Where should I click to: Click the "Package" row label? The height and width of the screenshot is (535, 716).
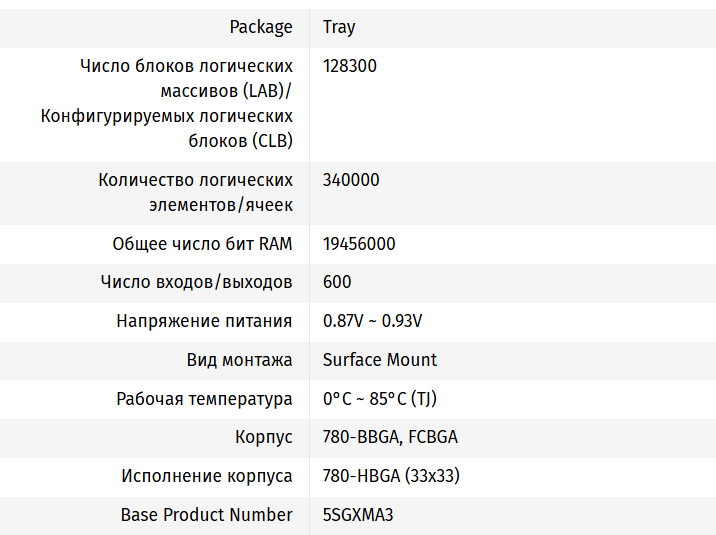coord(261,27)
